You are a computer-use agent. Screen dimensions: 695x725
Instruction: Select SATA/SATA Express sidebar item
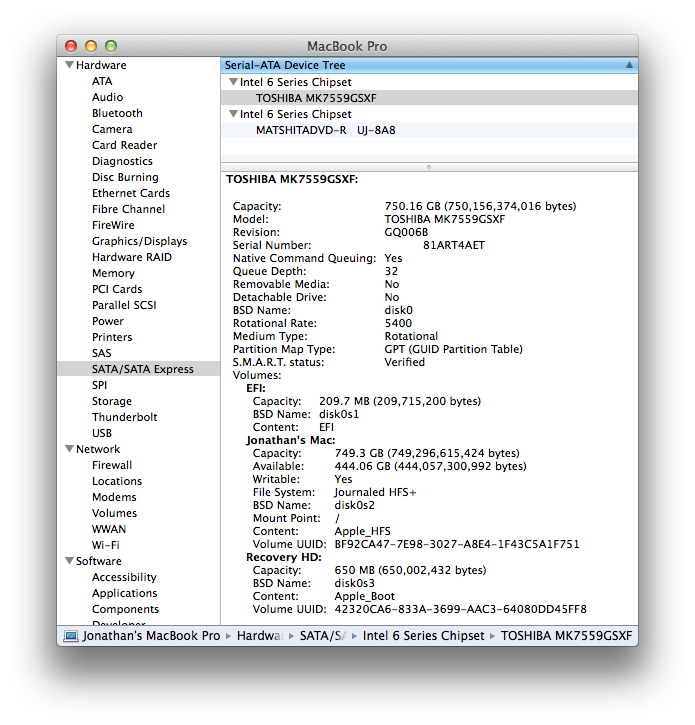point(138,369)
